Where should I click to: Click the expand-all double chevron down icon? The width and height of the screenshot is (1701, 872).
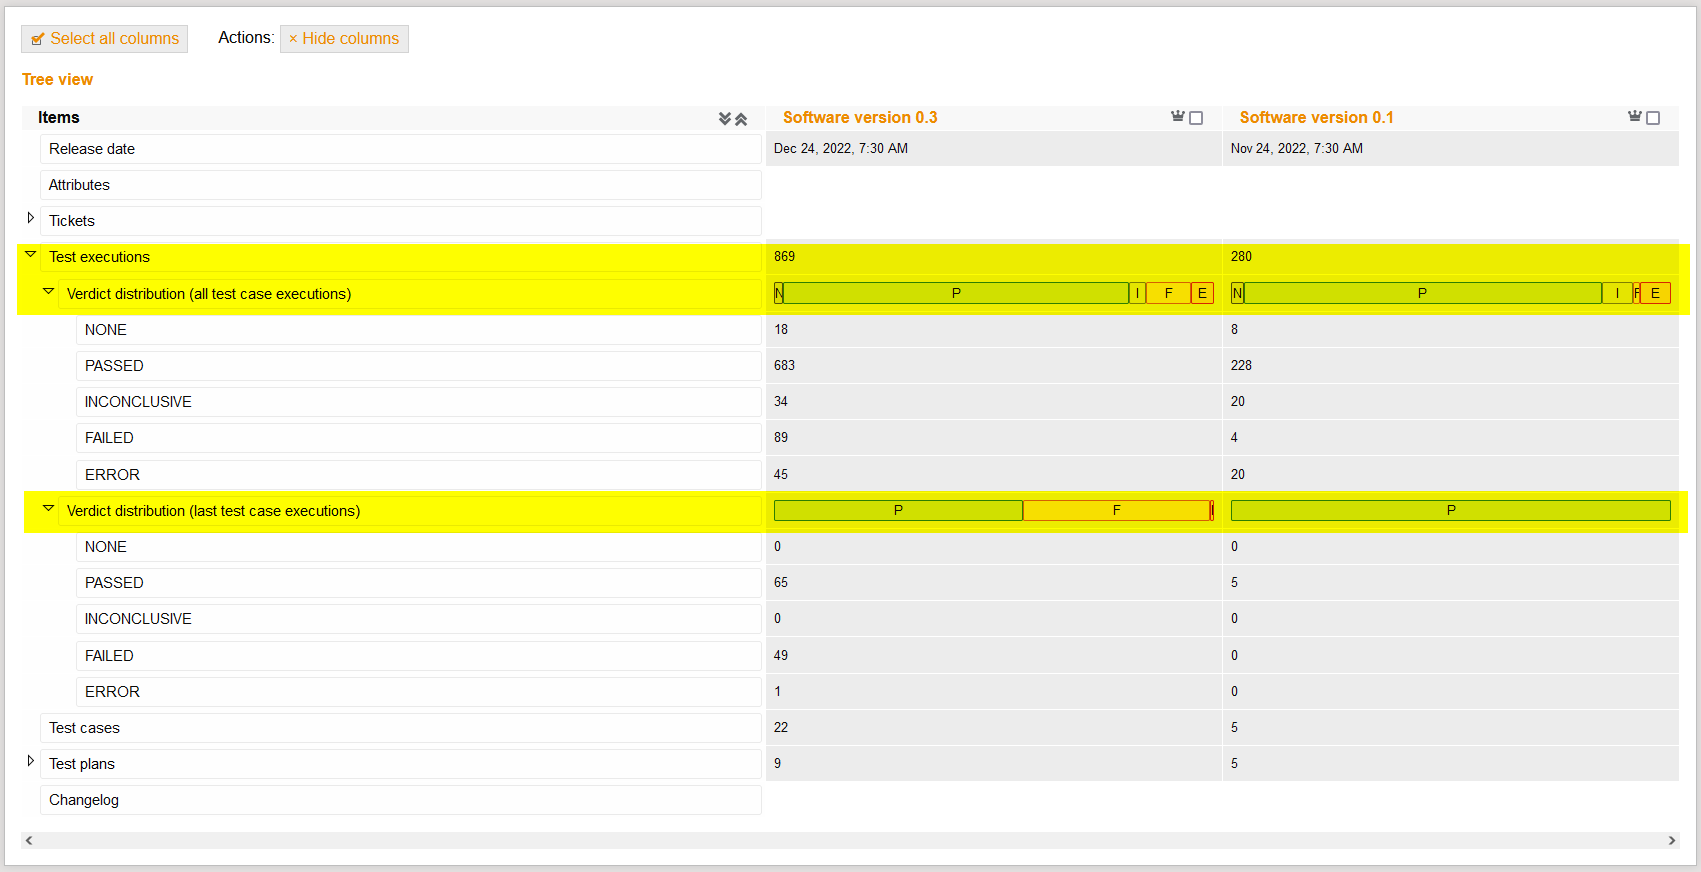click(725, 119)
